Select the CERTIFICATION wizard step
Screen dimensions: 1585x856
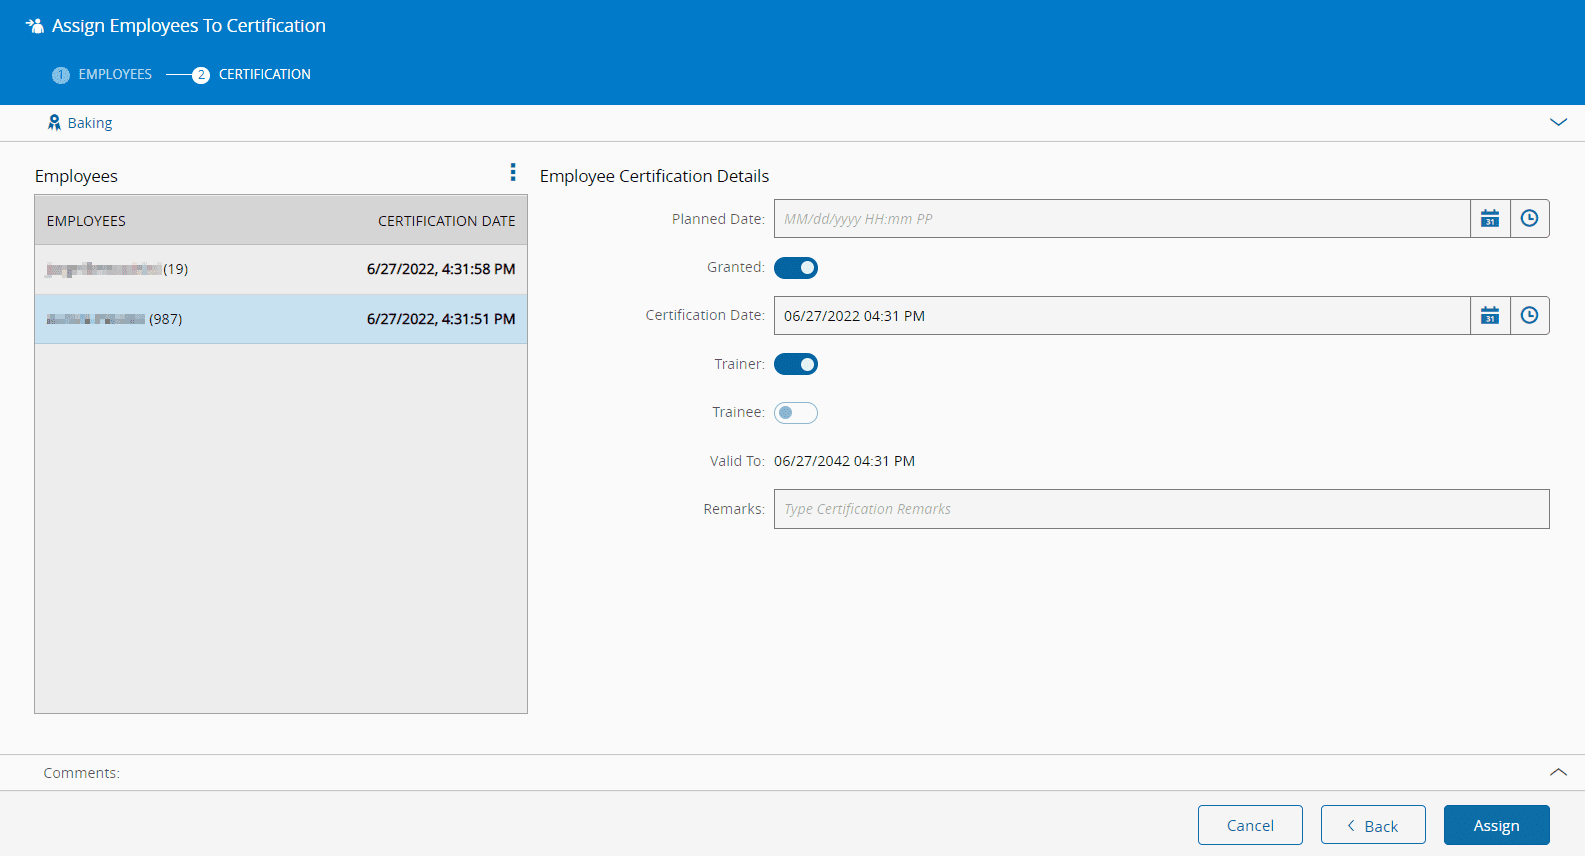pyautogui.click(x=264, y=75)
